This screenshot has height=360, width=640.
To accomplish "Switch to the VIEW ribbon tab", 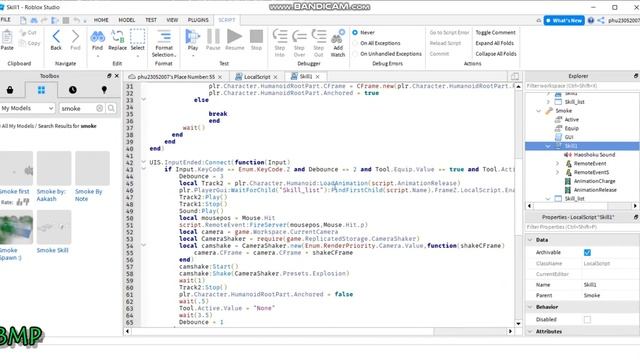I will (x=172, y=20).
